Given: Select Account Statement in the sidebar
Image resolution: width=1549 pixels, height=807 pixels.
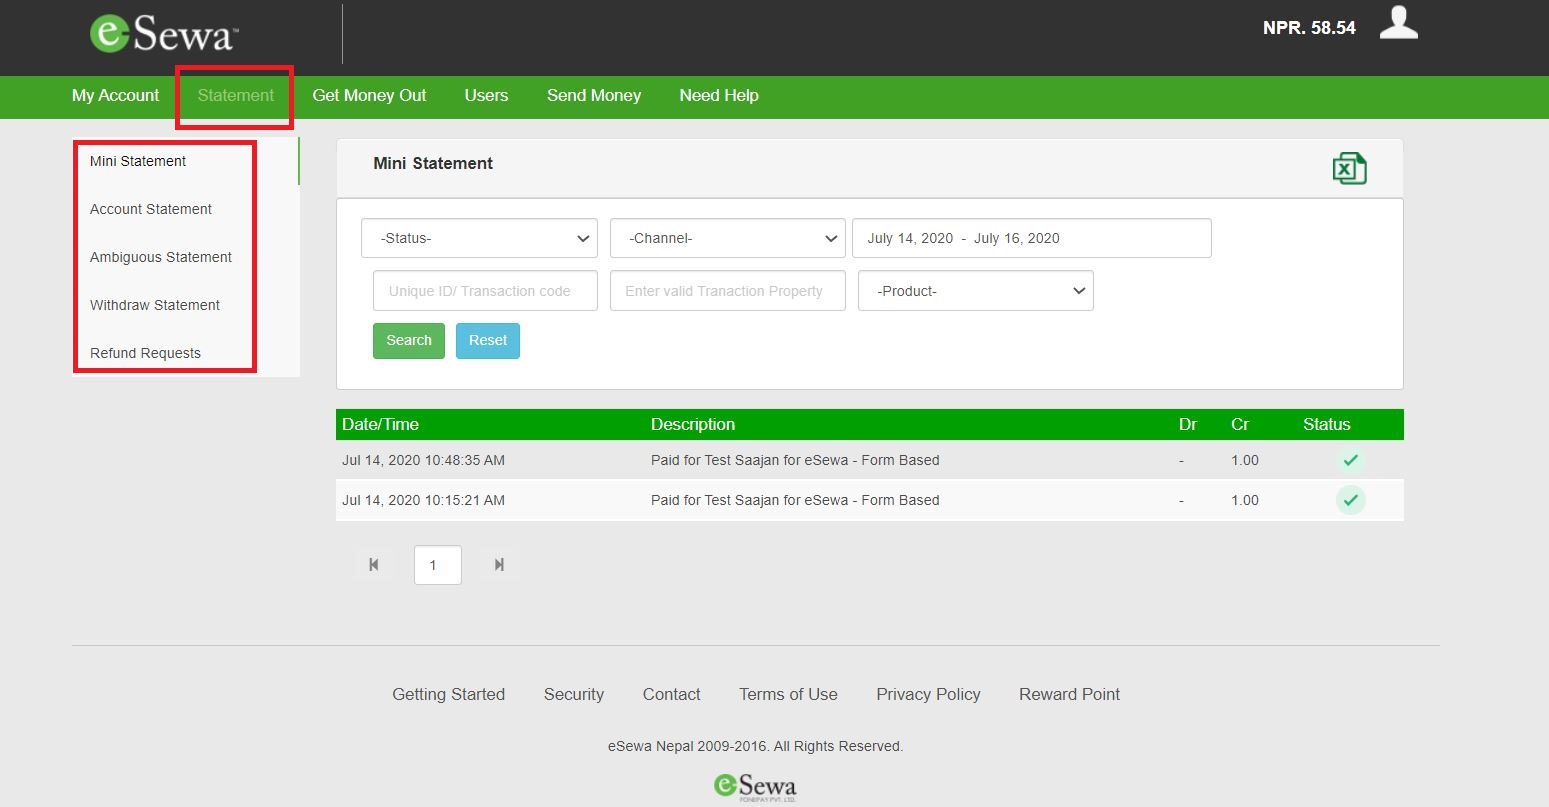Looking at the screenshot, I should [x=151, y=209].
